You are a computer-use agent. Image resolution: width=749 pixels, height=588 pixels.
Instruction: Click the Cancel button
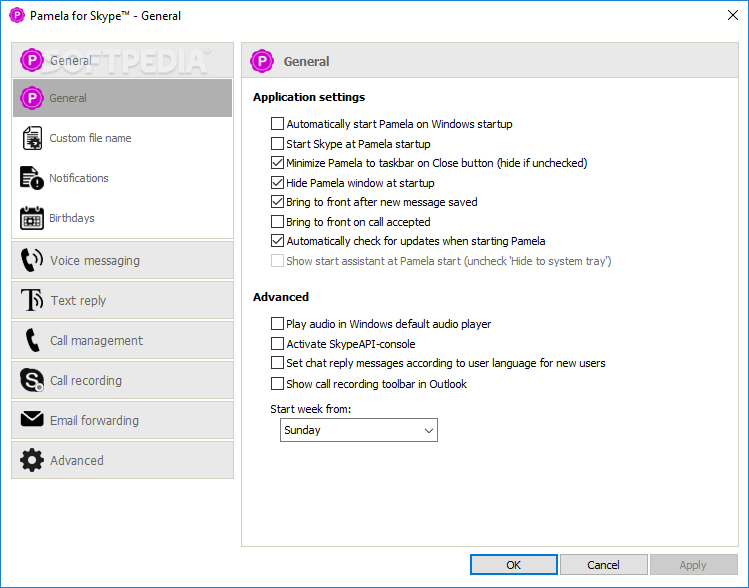(603, 565)
